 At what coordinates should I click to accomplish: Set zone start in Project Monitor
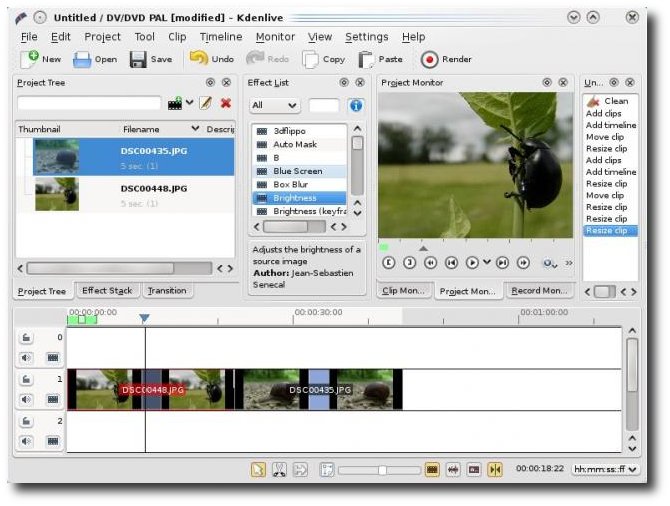click(388, 262)
